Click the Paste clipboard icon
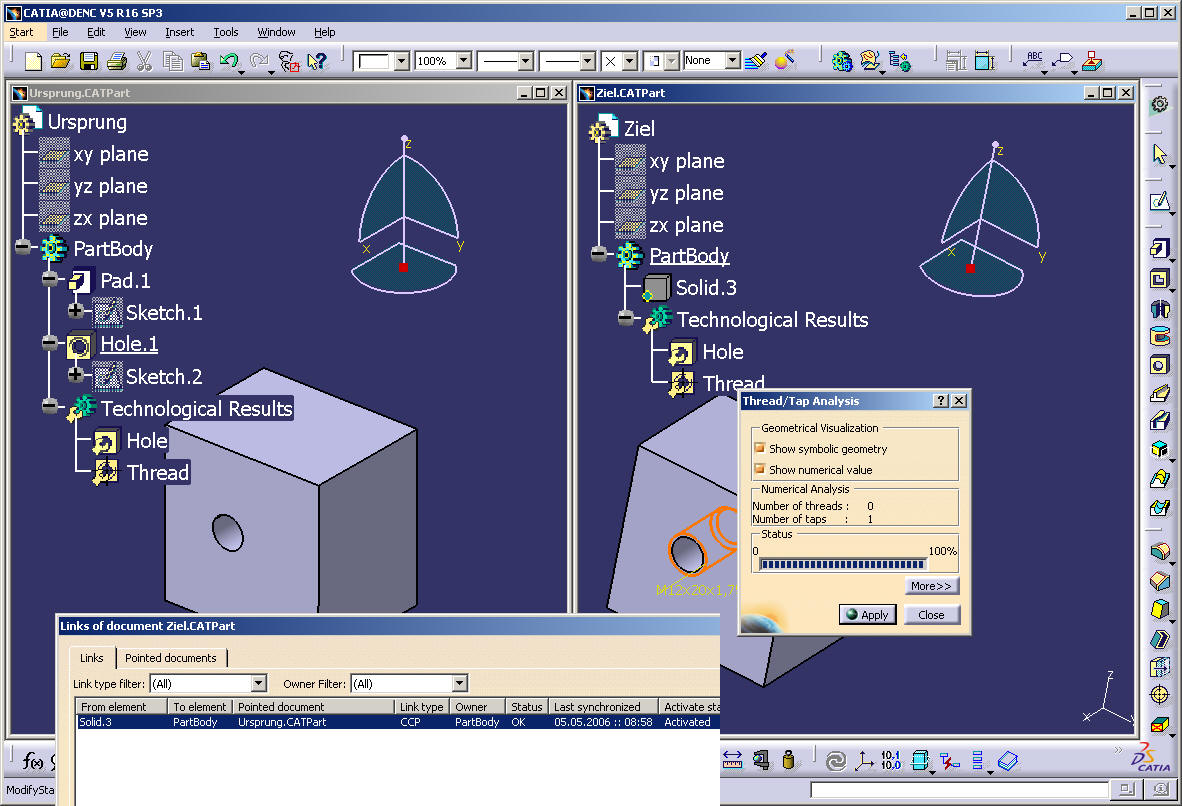 (200, 61)
